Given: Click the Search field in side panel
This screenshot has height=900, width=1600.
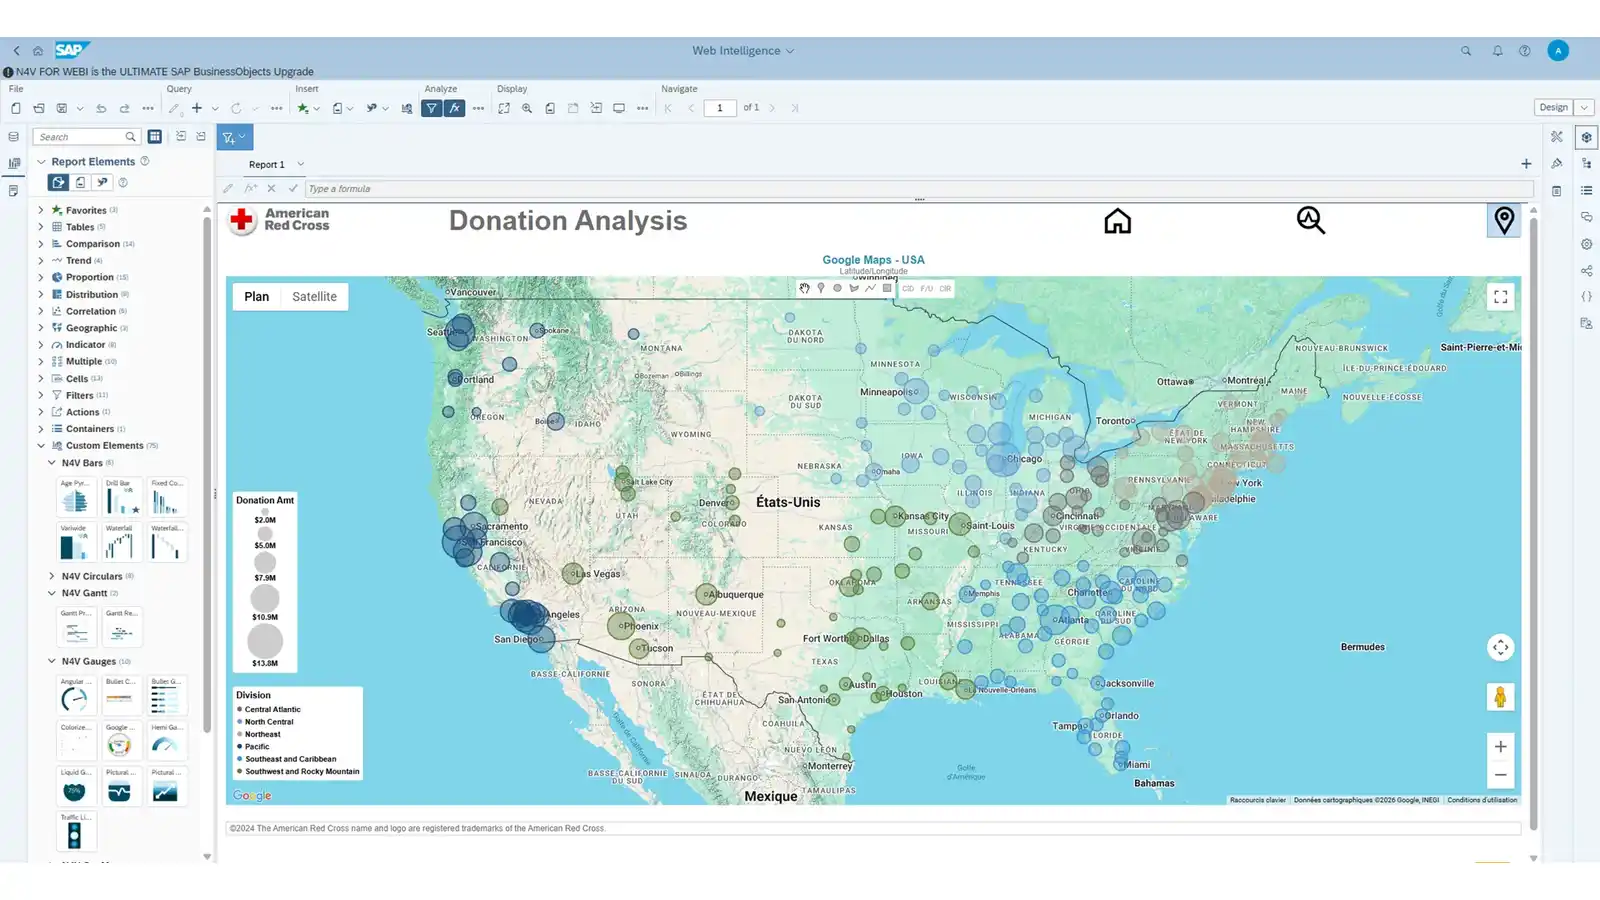Looking at the screenshot, I should (80, 137).
